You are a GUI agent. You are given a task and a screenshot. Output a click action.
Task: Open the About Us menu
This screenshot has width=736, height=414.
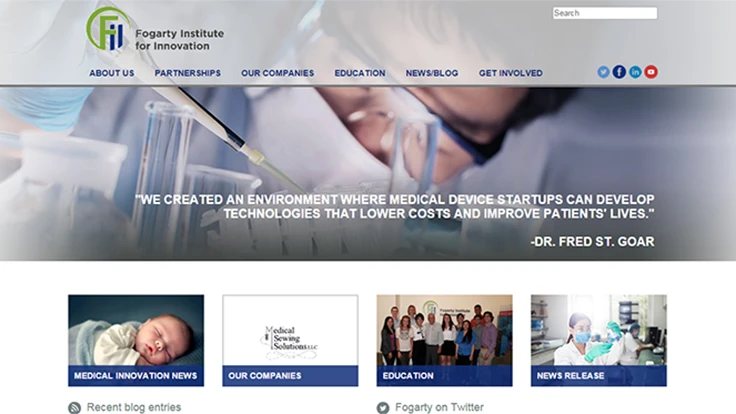(112, 73)
